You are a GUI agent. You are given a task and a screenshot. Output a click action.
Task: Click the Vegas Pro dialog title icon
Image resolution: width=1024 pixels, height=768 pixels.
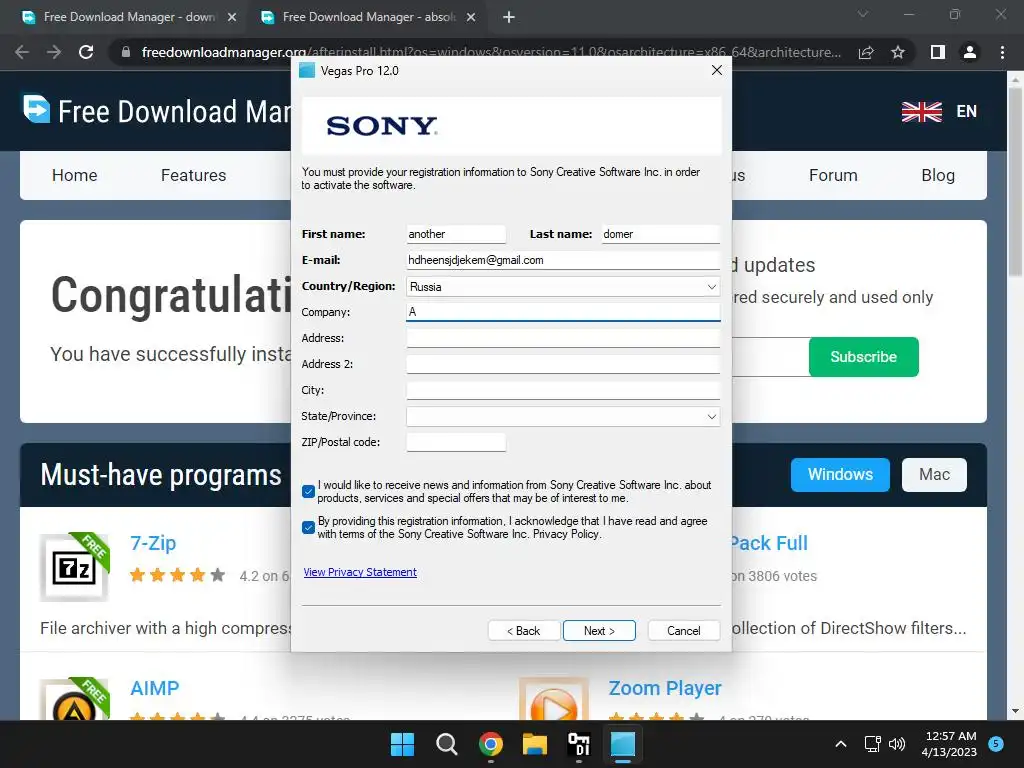pos(307,71)
